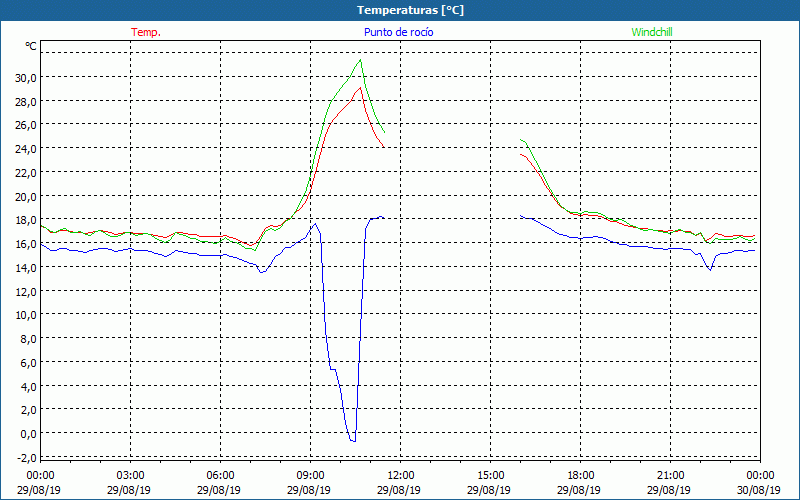Click the 26,0 y-axis value
The width and height of the screenshot is (800, 500).
click(27, 125)
